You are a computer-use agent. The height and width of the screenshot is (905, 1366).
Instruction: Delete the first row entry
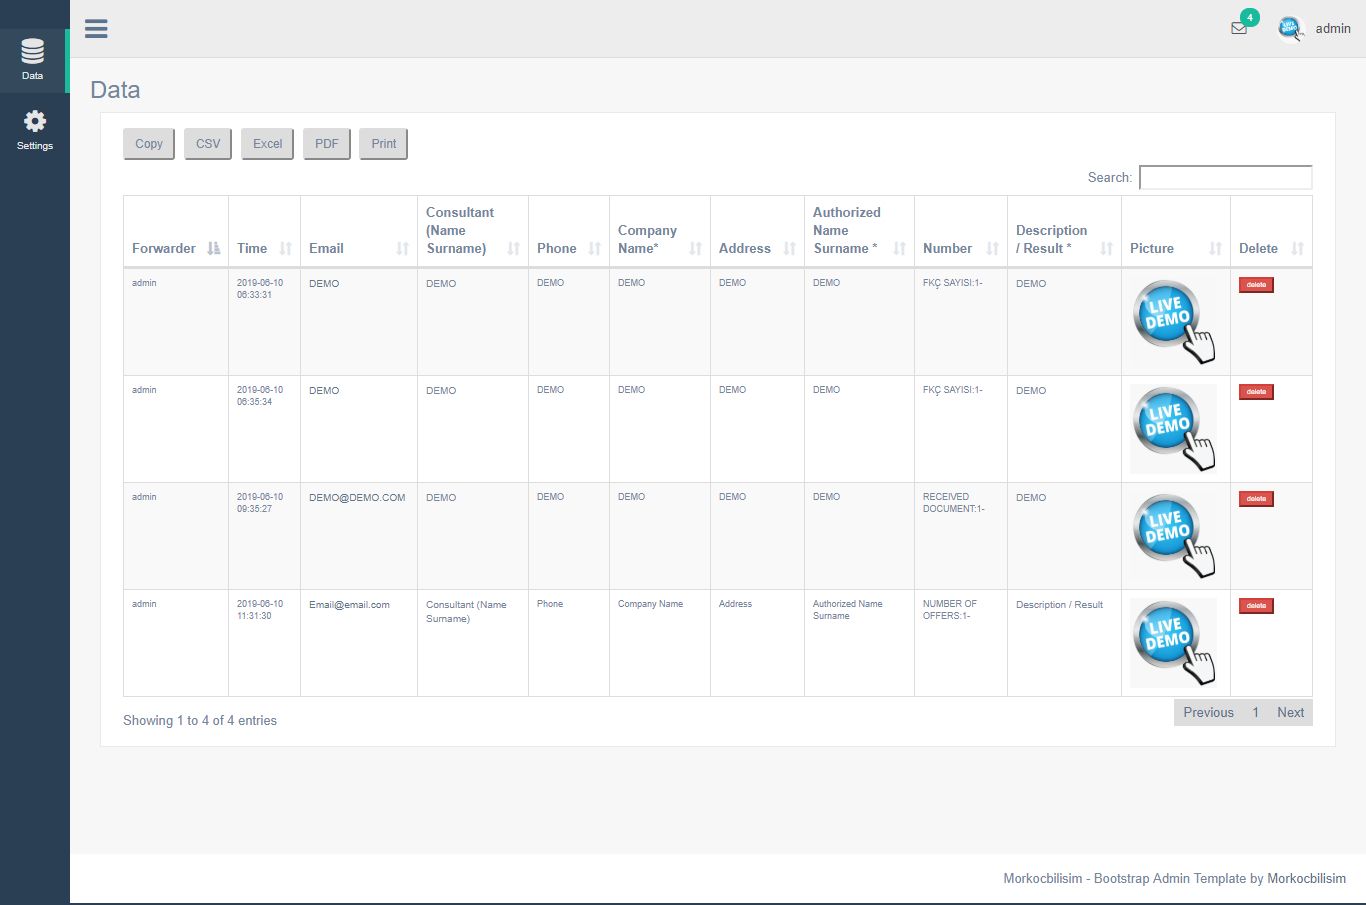[1256, 285]
